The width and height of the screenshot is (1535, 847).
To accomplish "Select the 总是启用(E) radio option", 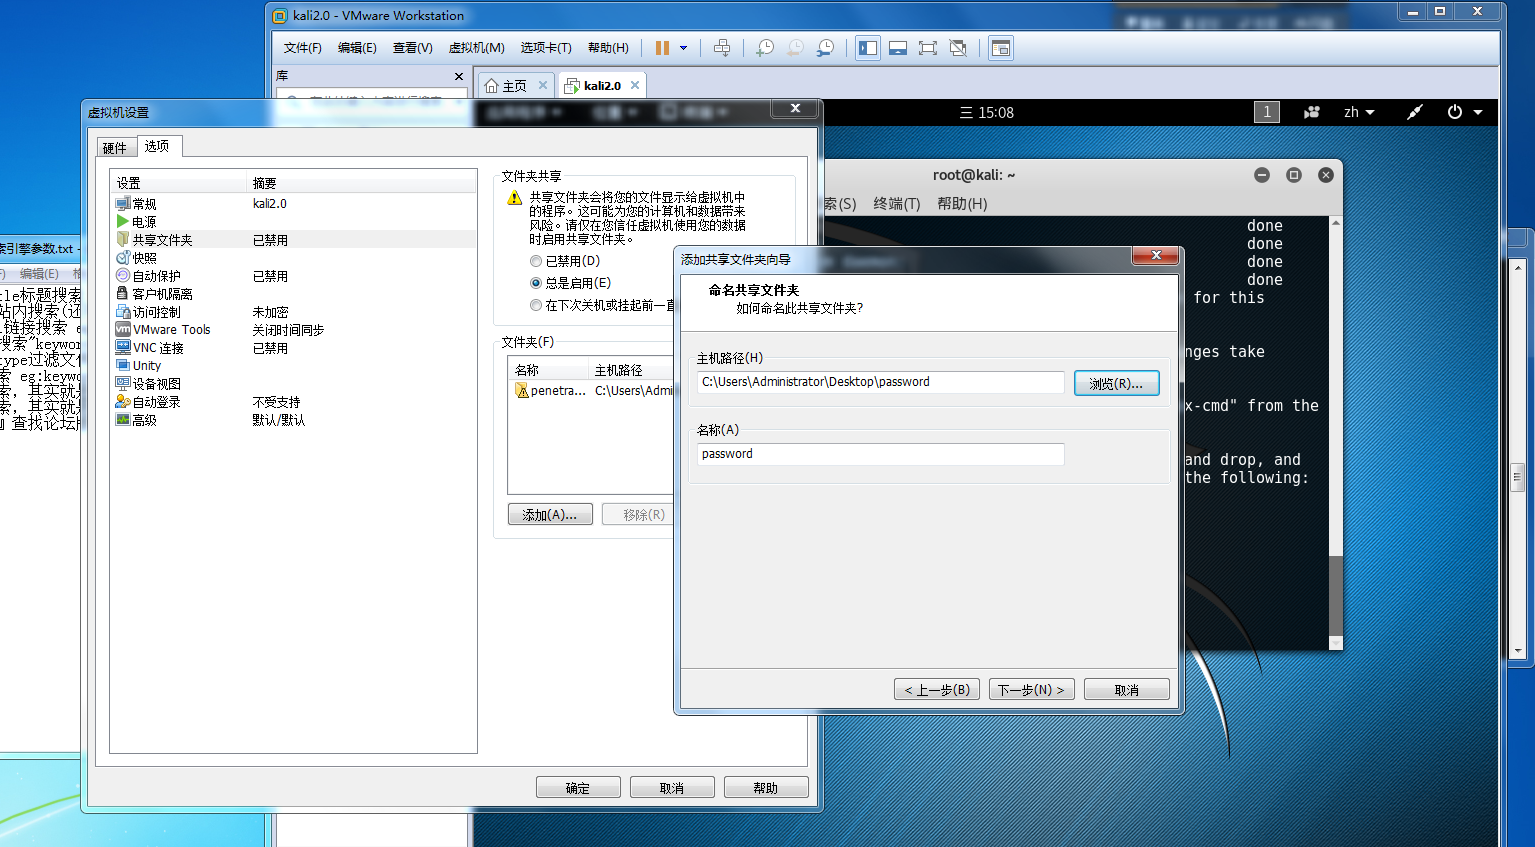I will tap(570, 283).
